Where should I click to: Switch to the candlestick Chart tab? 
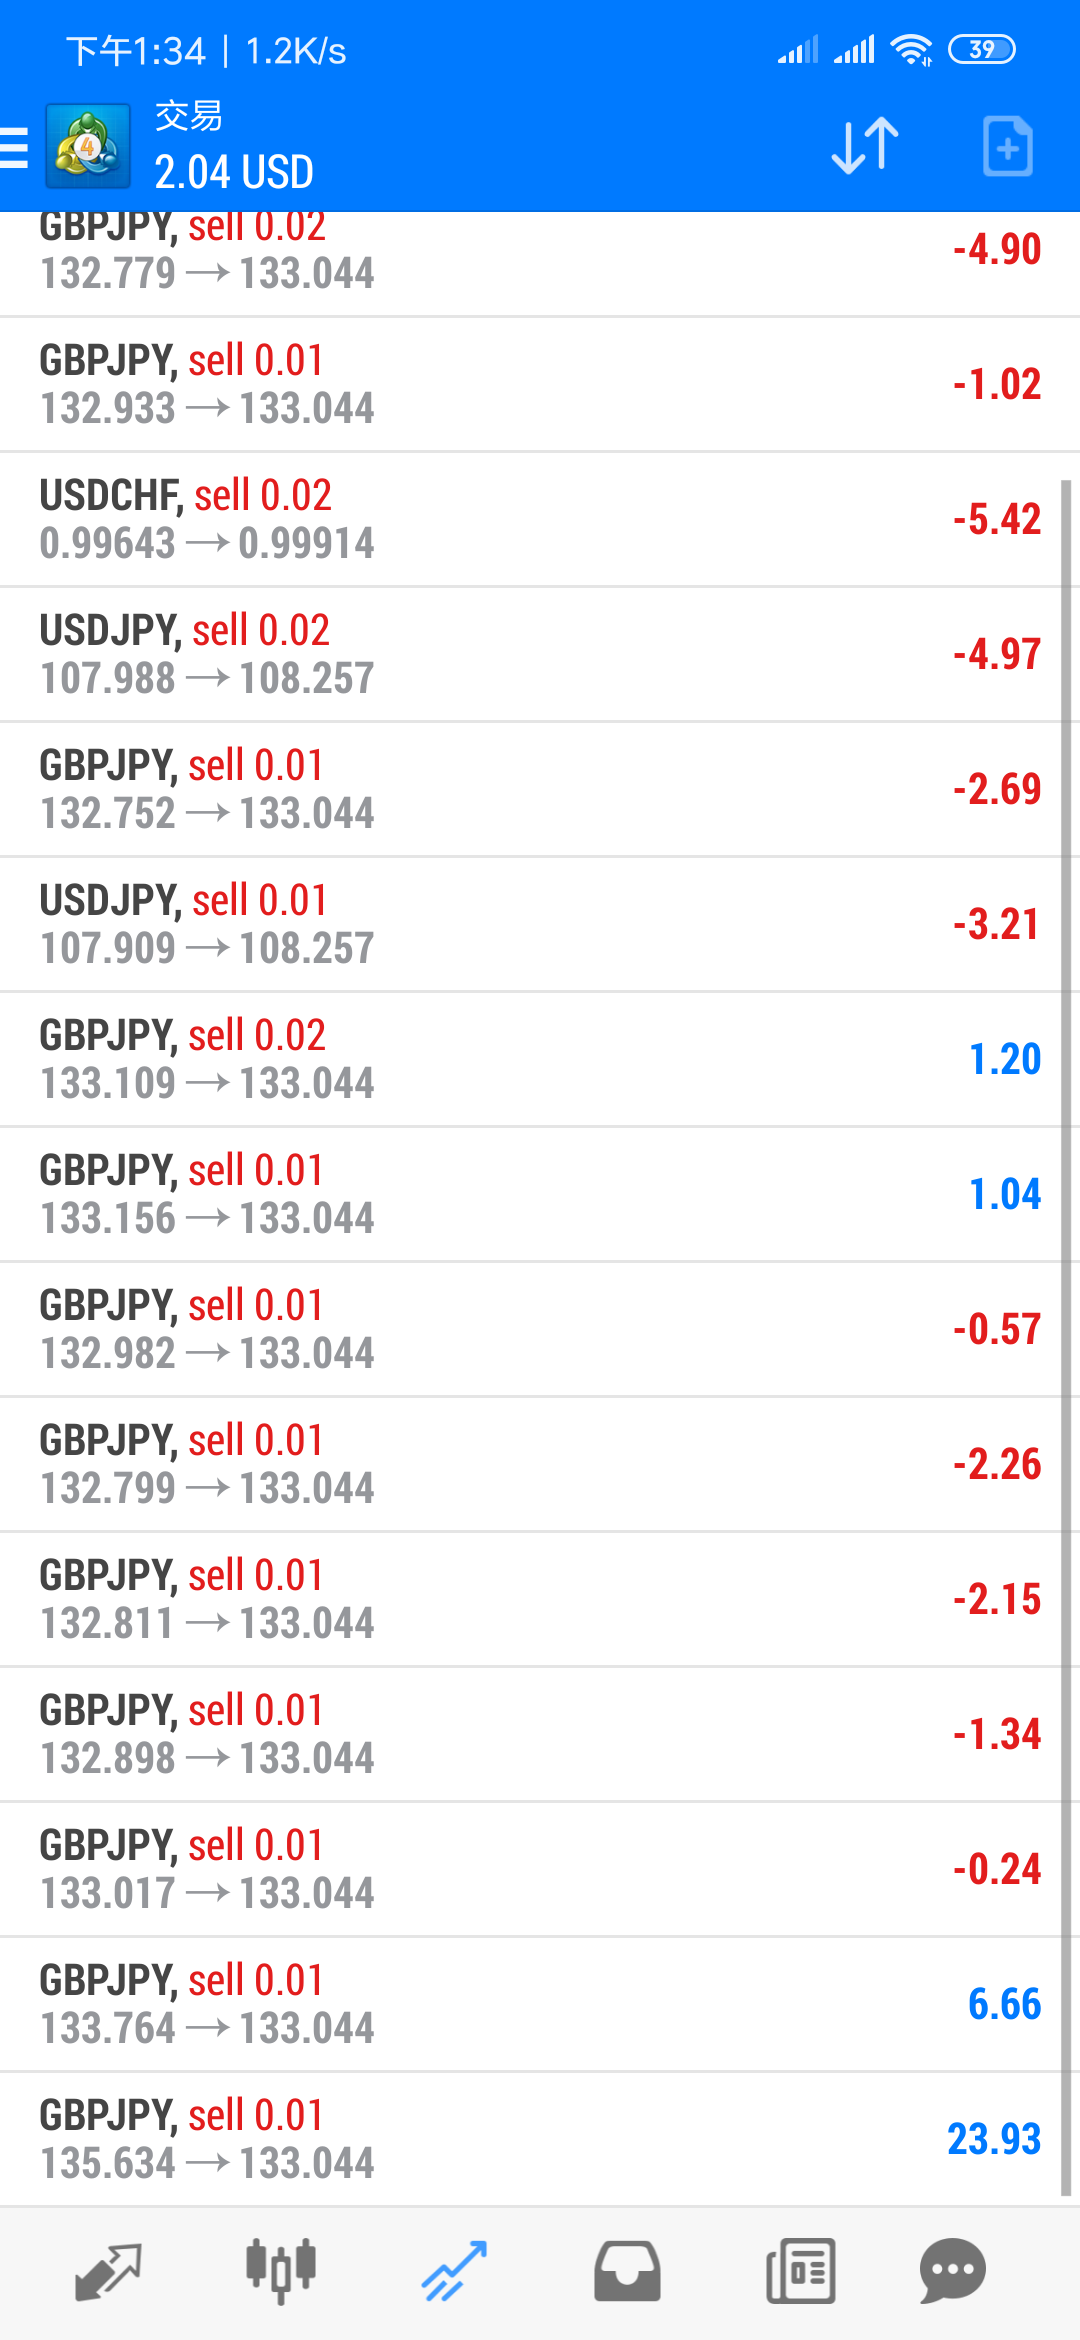[281, 2272]
